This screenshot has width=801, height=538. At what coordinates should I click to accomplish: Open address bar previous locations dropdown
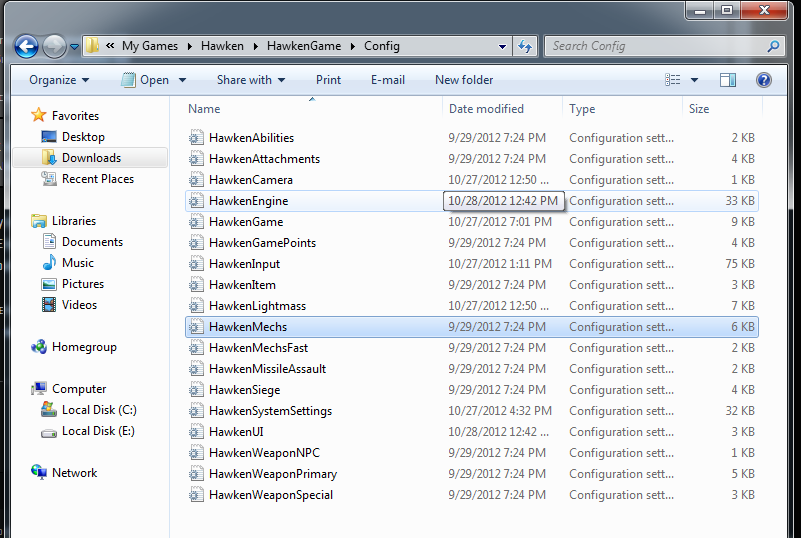pos(502,46)
